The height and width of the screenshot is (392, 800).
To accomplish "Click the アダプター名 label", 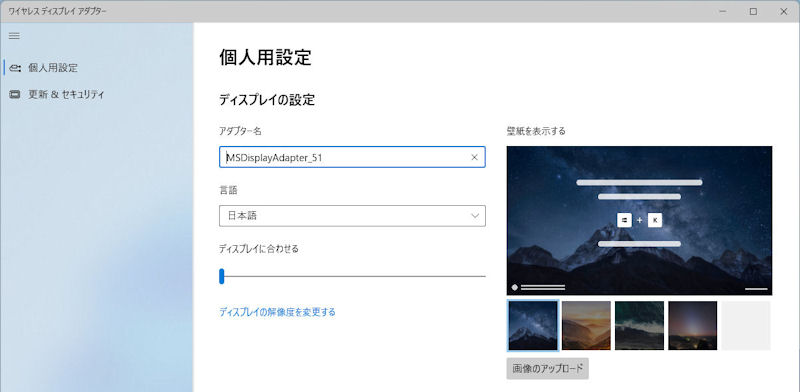I will [x=240, y=131].
